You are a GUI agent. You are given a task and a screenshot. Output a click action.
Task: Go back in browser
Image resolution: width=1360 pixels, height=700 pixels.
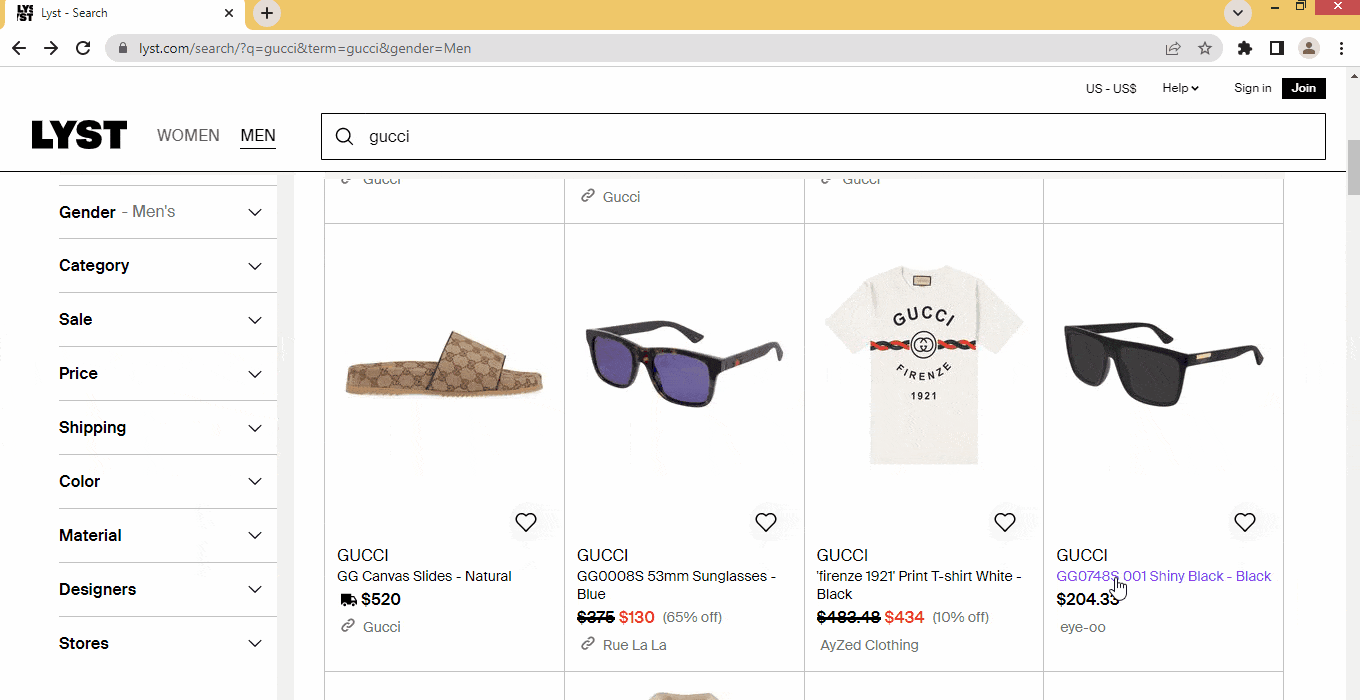pyautogui.click(x=19, y=48)
